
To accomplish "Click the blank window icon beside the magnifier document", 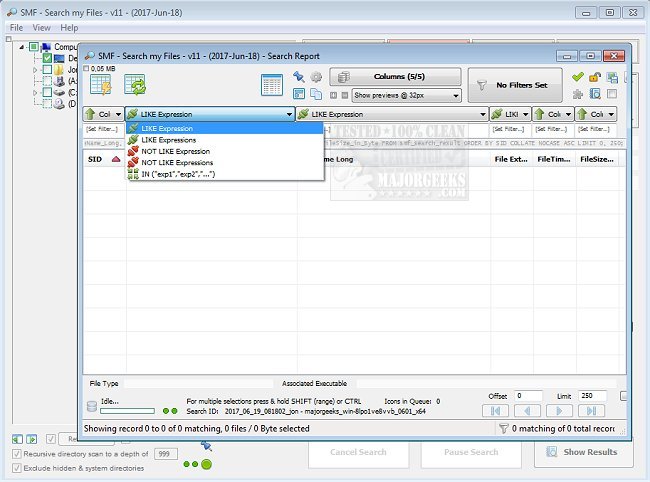I will [x=612, y=94].
